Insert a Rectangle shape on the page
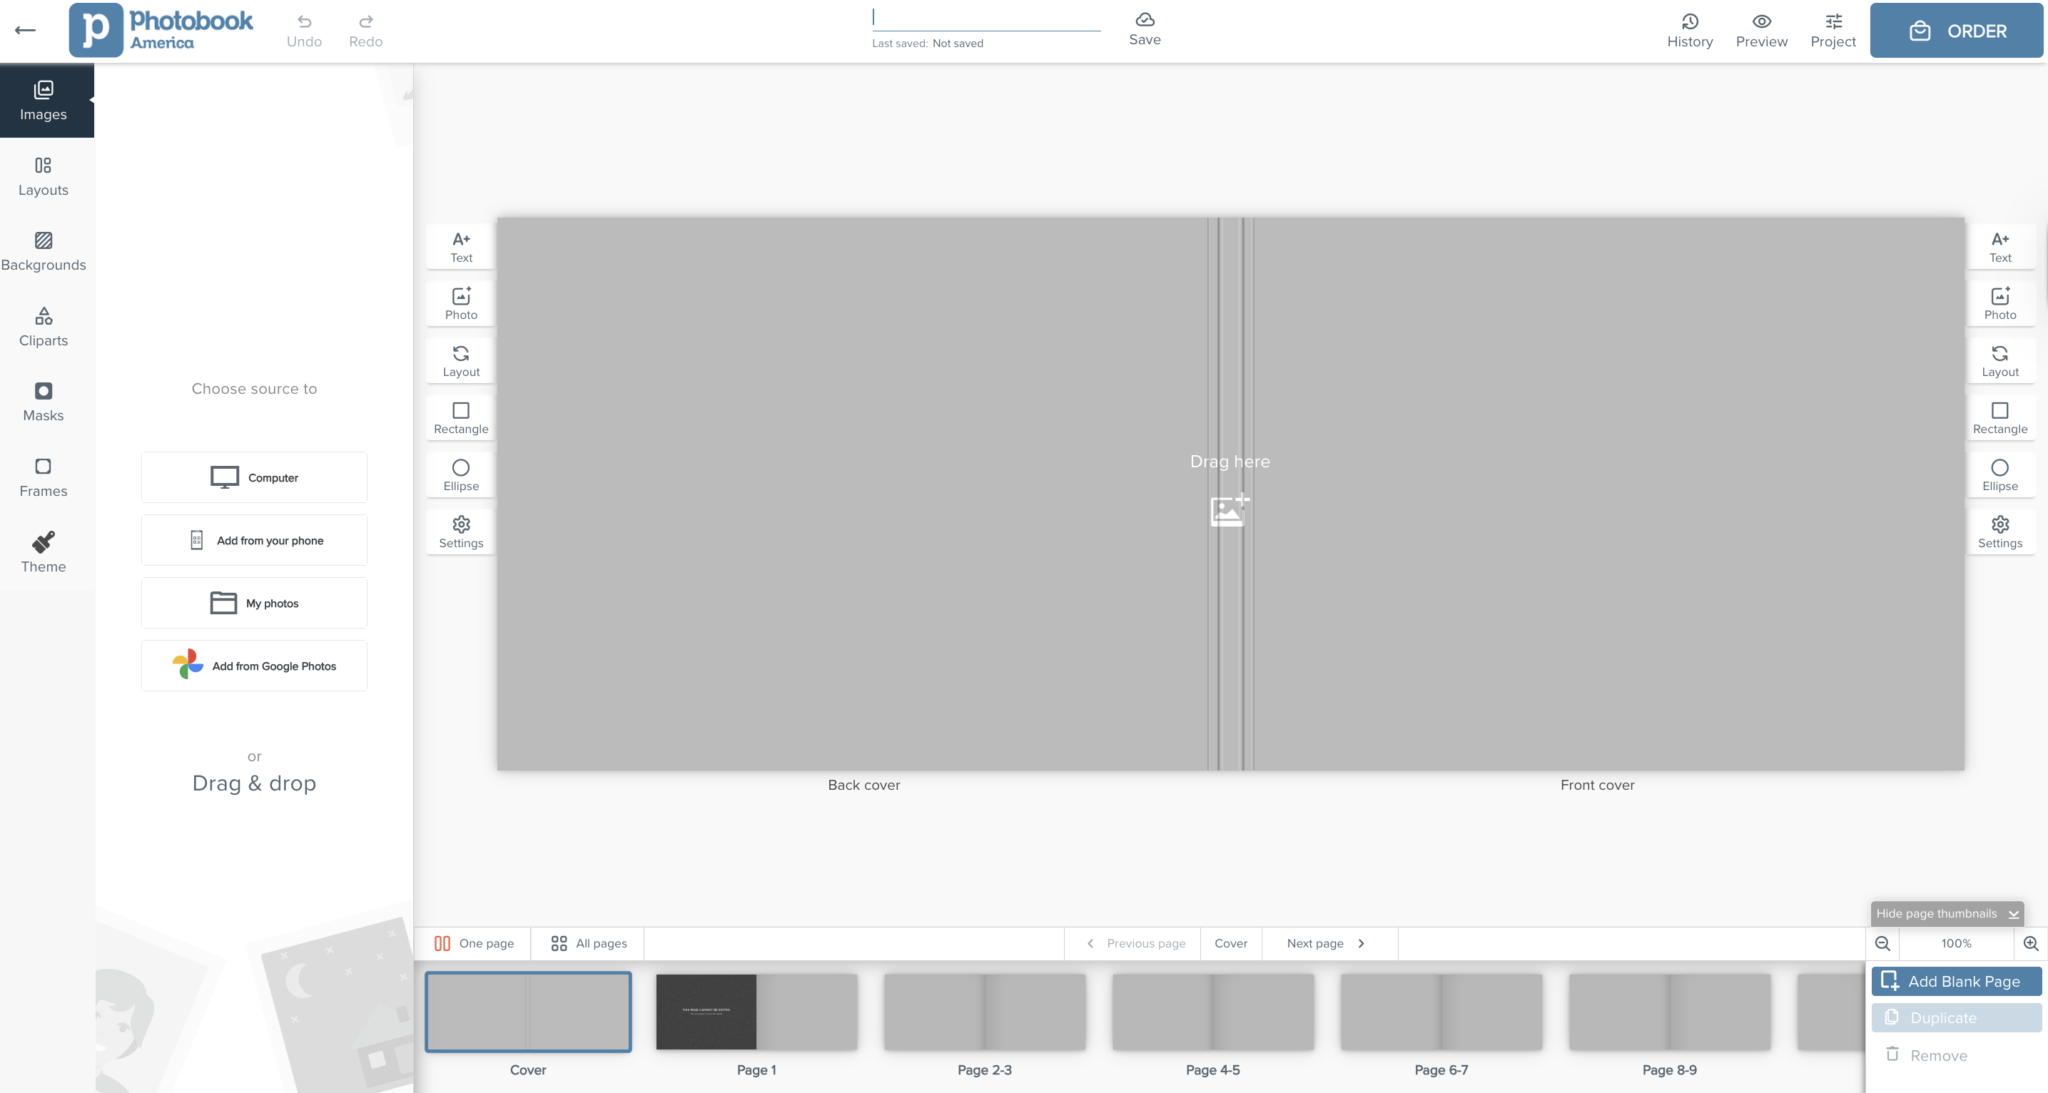The height and width of the screenshot is (1093, 2048). point(460,417)
